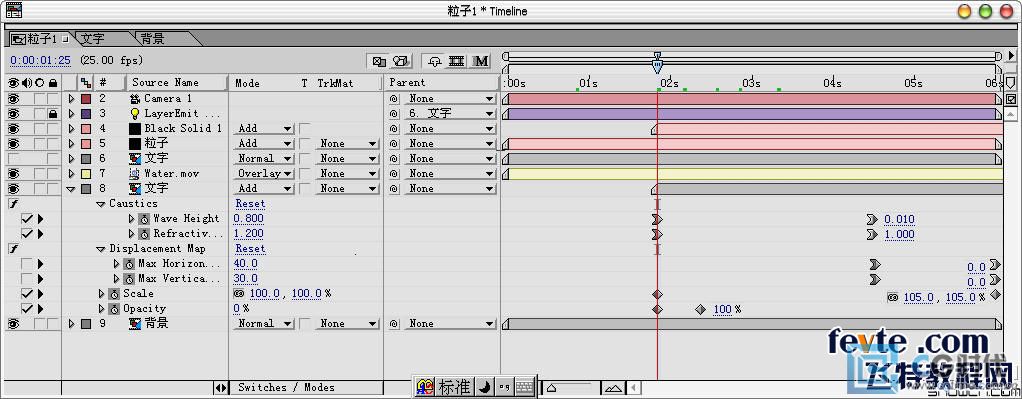The image size is (1022, 399).
Task: Click zoom out mountain icon
Action: tap(551, 388)
